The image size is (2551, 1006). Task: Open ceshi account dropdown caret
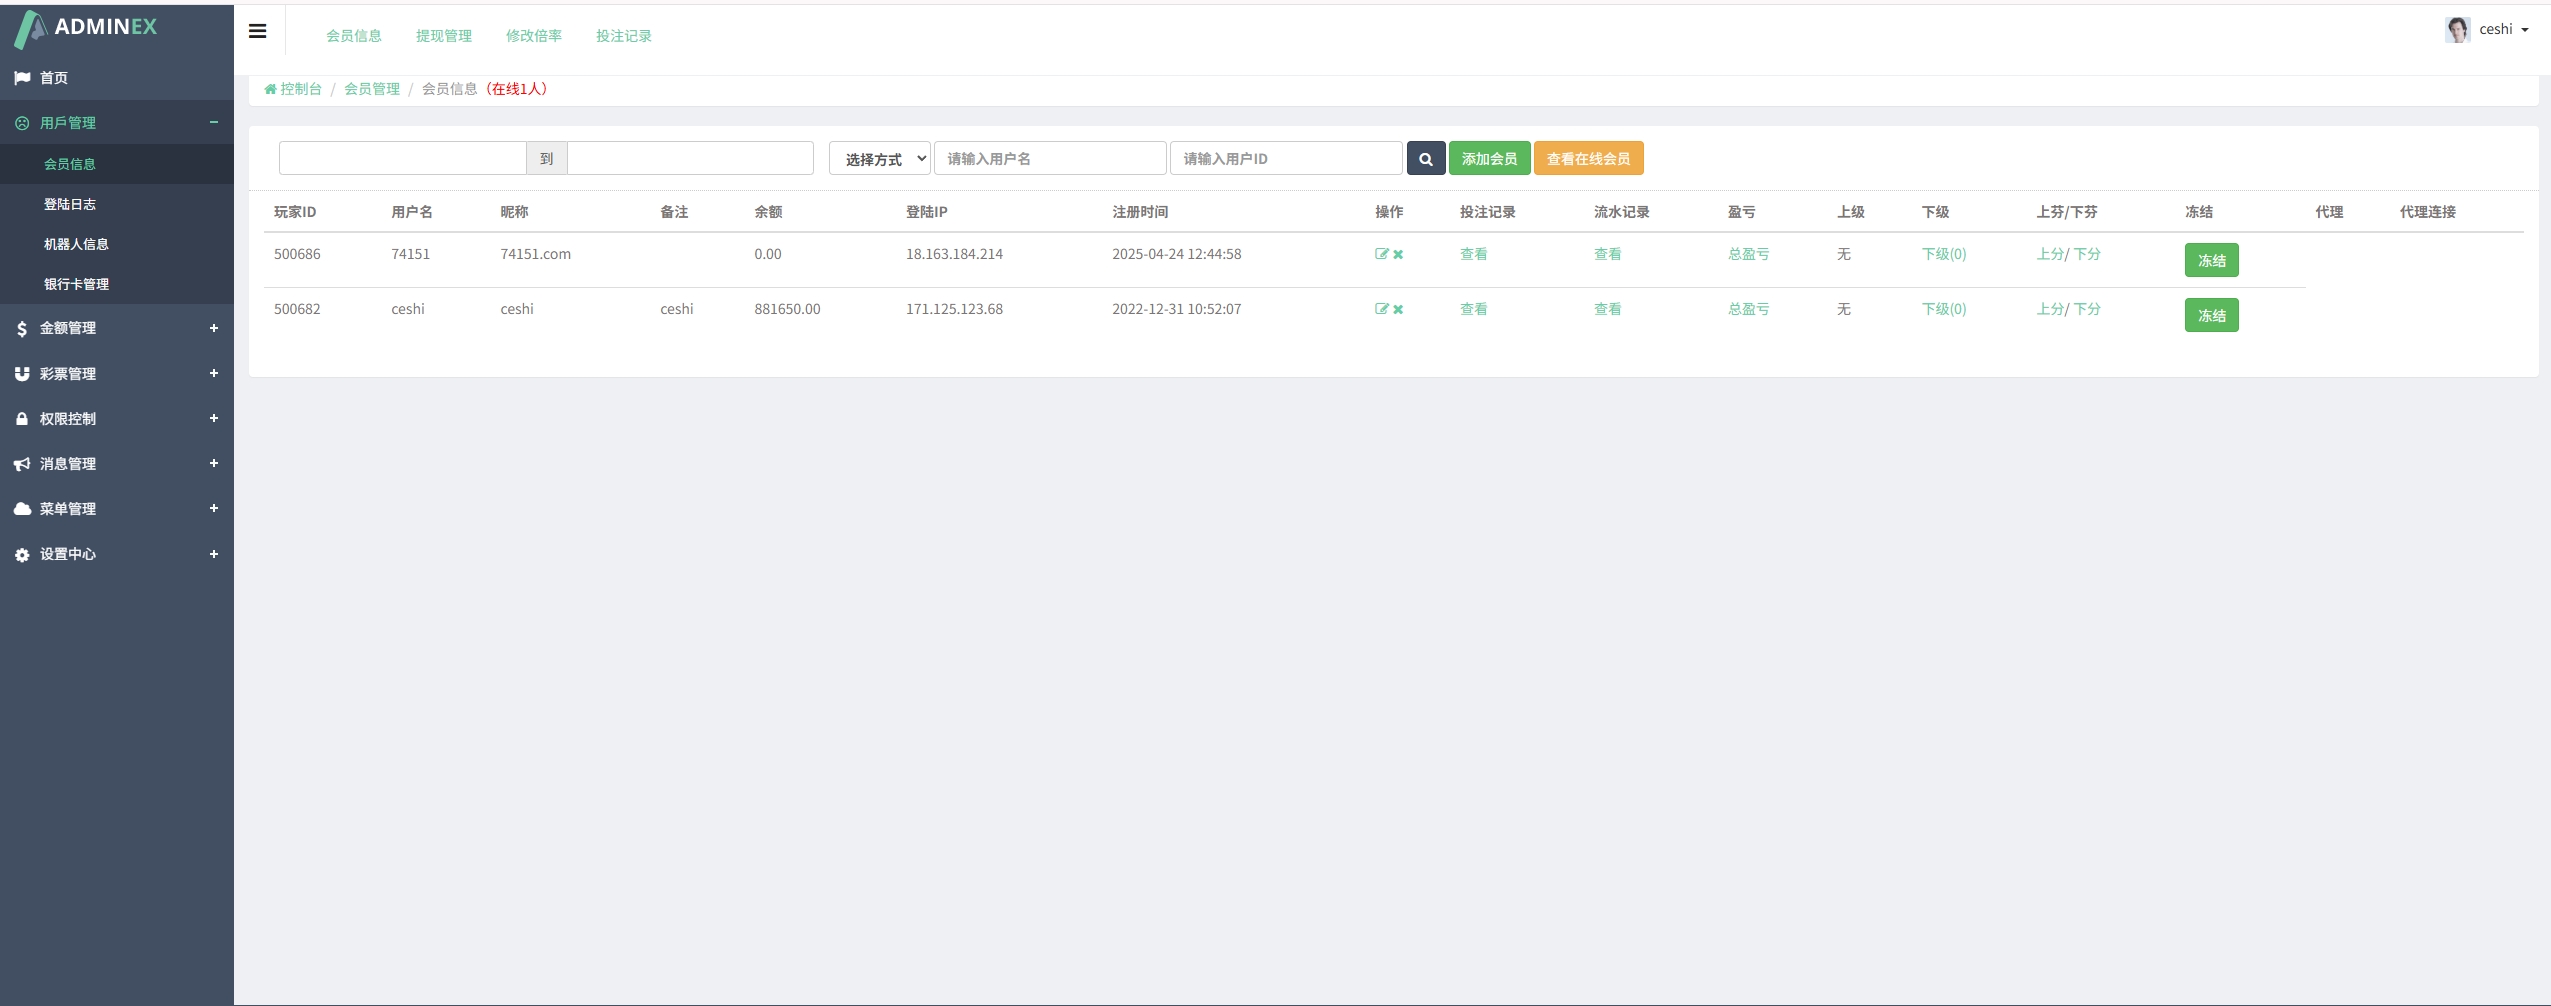pos(2525,30)
